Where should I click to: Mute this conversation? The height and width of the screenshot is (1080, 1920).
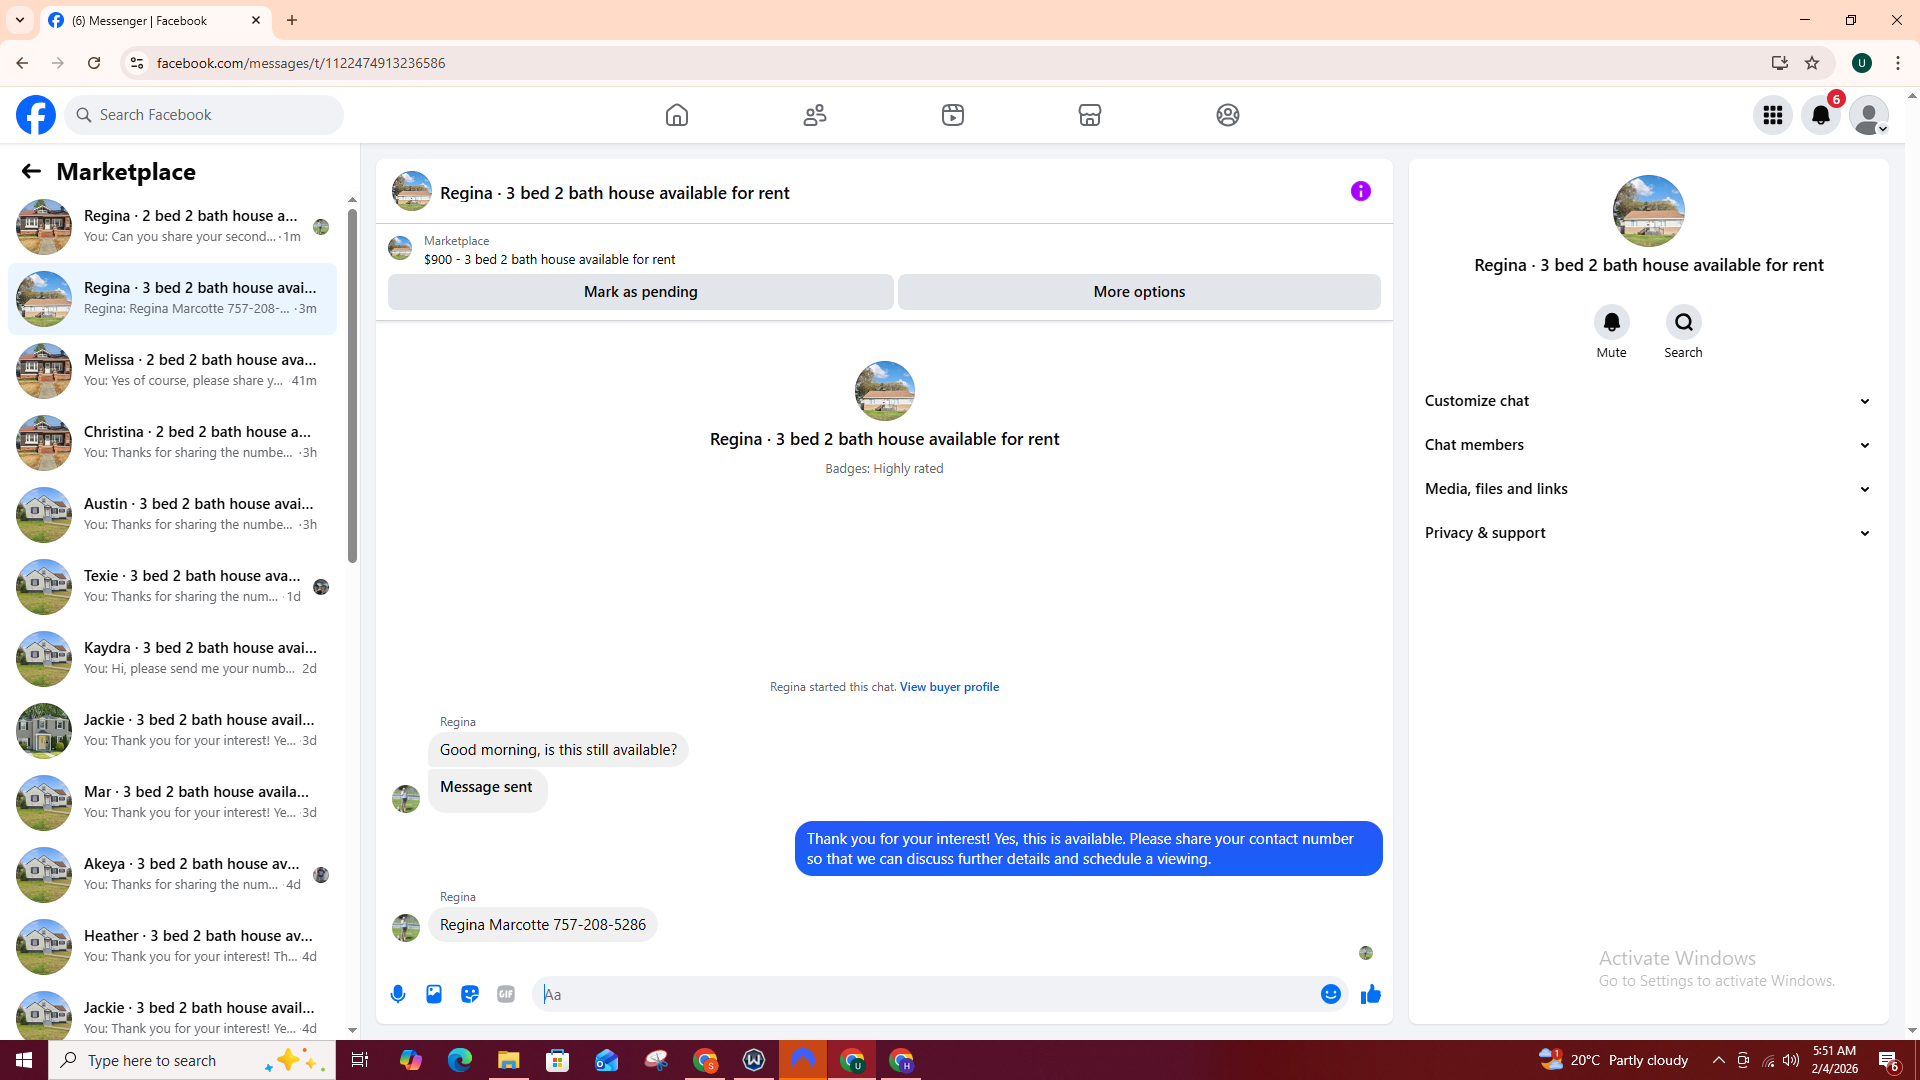1611,322
